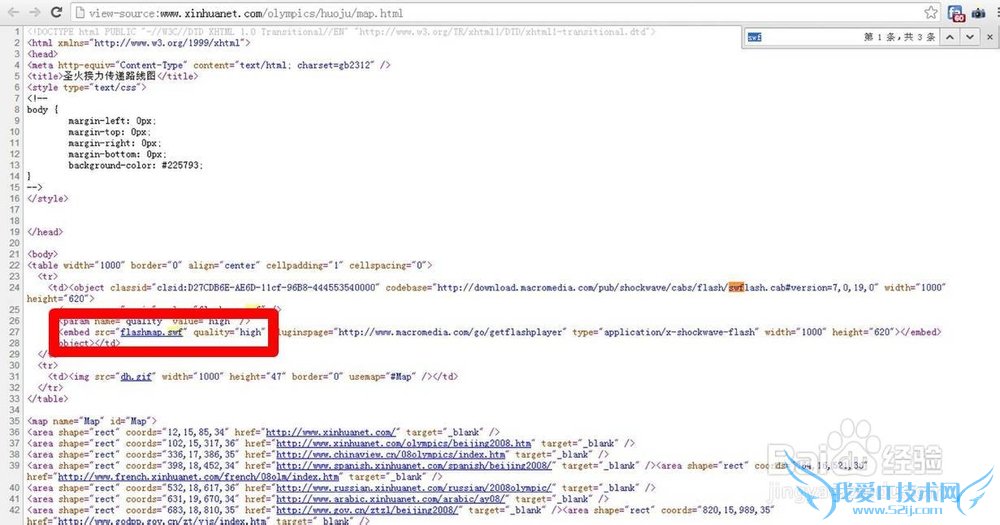This screenshot has height=525, width=1000.
Task: Click the camera screenshot extension icon
Action: (978, 13)
